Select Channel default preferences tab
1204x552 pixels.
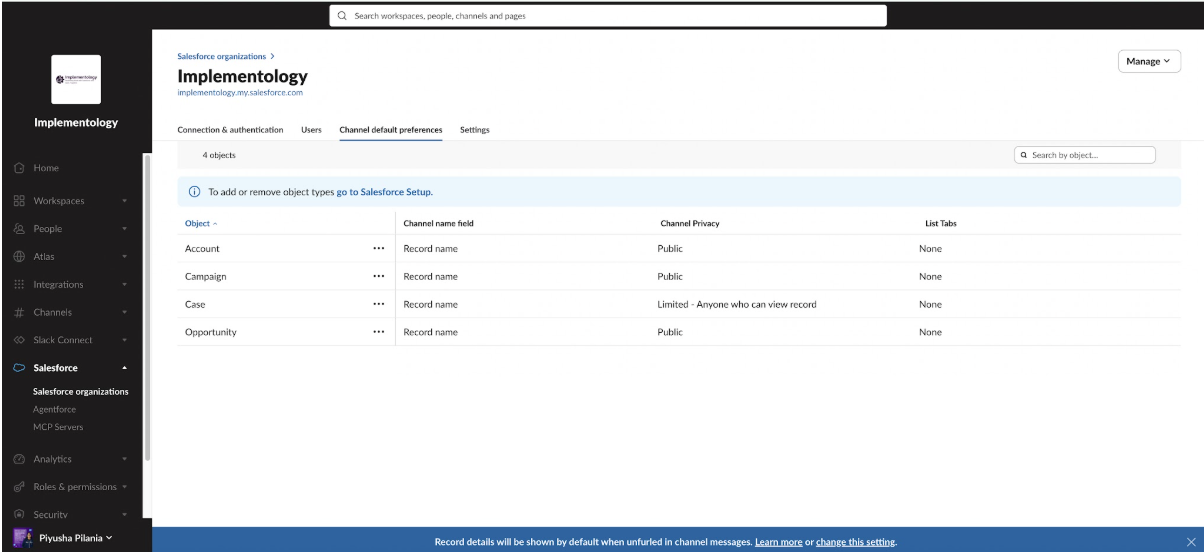click(x=391, y=130)
